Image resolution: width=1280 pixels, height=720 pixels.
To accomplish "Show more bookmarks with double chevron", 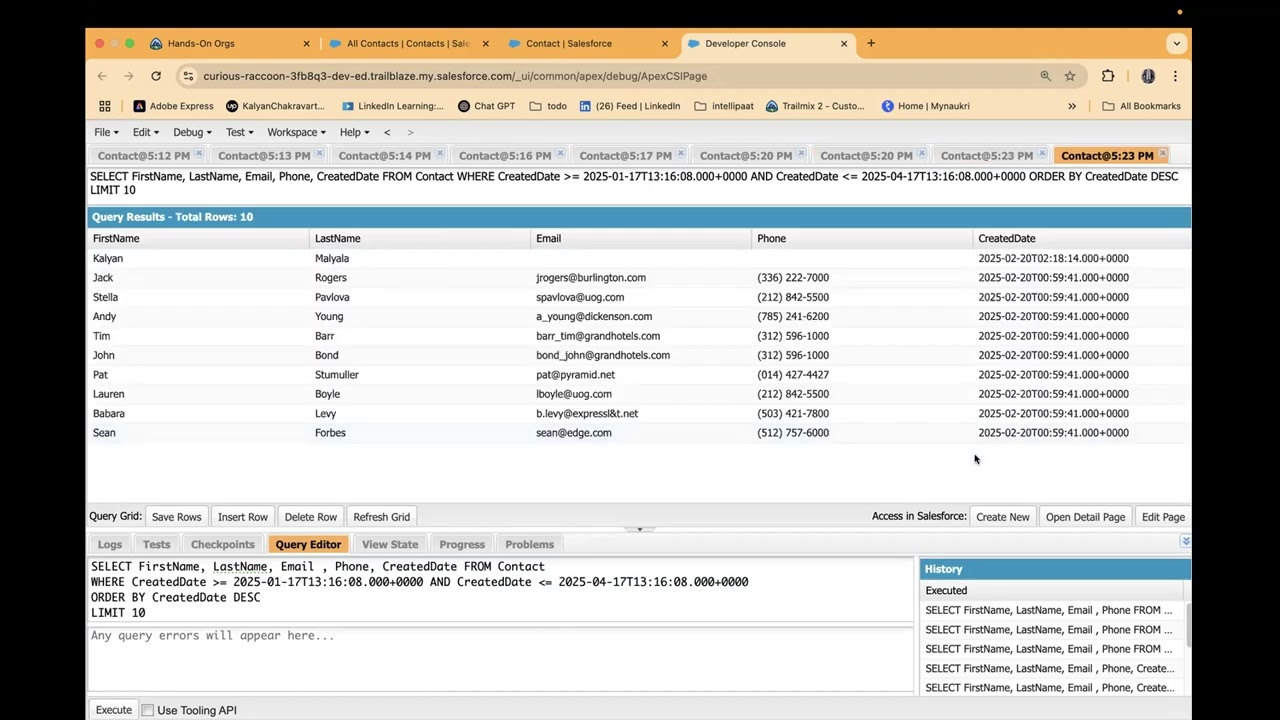I will (1072, 106).
